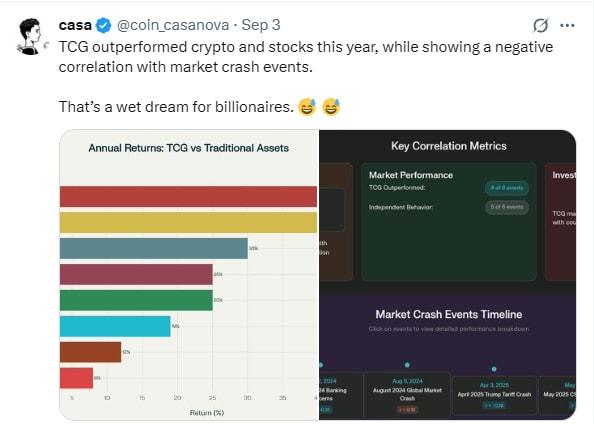The width and height of the screenshot is (594, 424).
Task: Open the Sep 3 post timestamp
Action: pyautogui.click(x=261, y=25)
